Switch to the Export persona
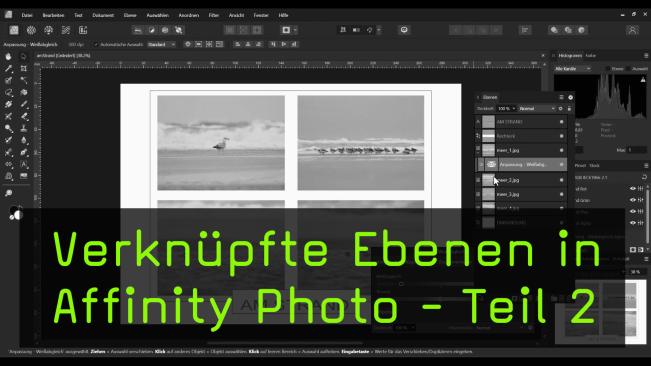 [83, 30]
